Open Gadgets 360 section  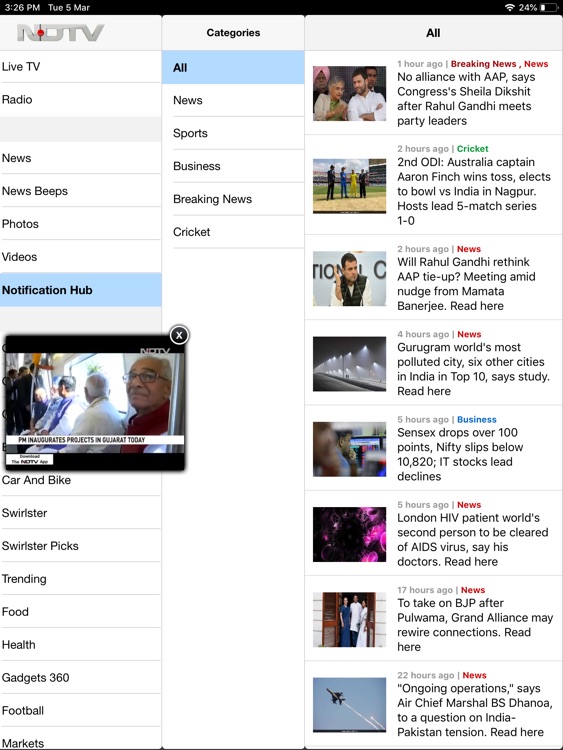pos(80,678)
